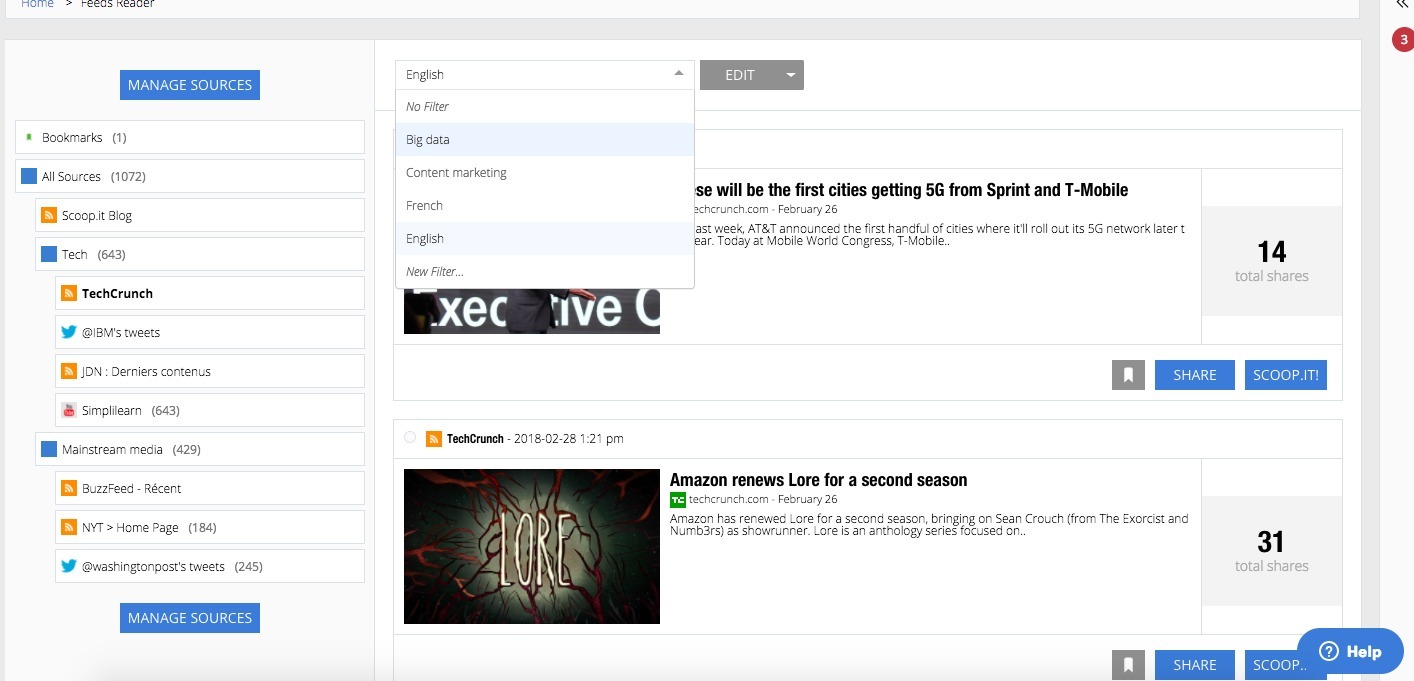The width and height of the screenshot is (1414, 681).
Task: Select the round marker on the Lore article
Action: 410,438
